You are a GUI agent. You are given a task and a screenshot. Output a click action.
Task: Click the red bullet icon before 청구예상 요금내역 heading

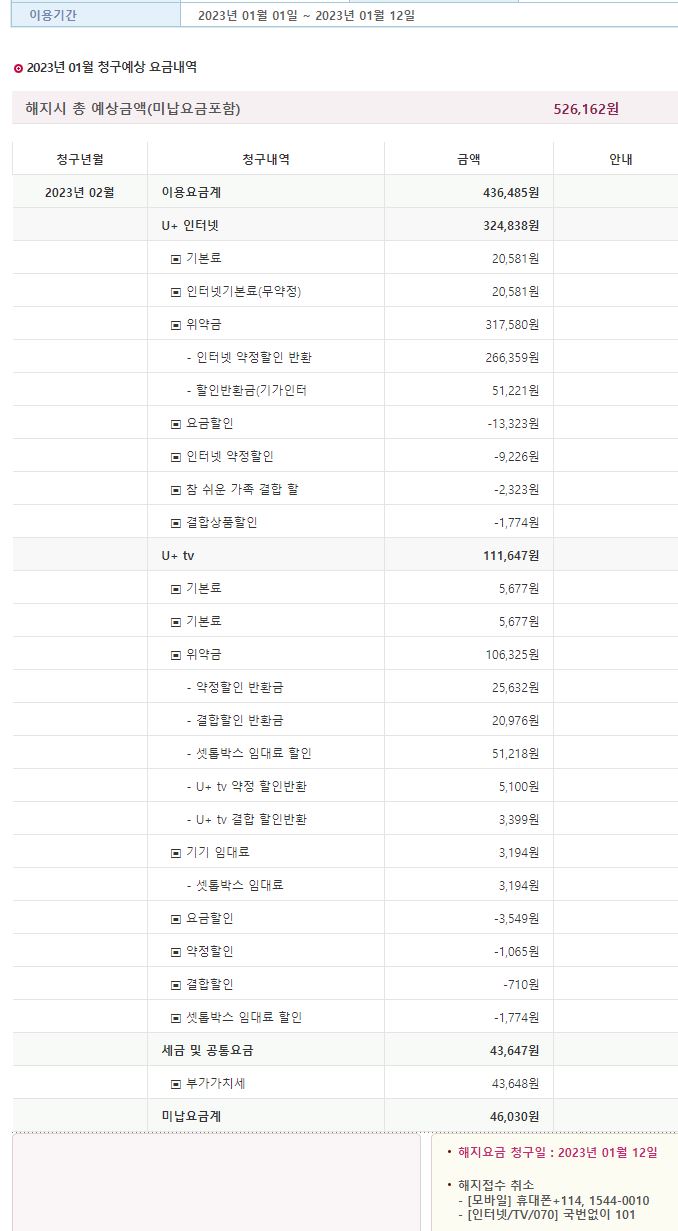18,68
